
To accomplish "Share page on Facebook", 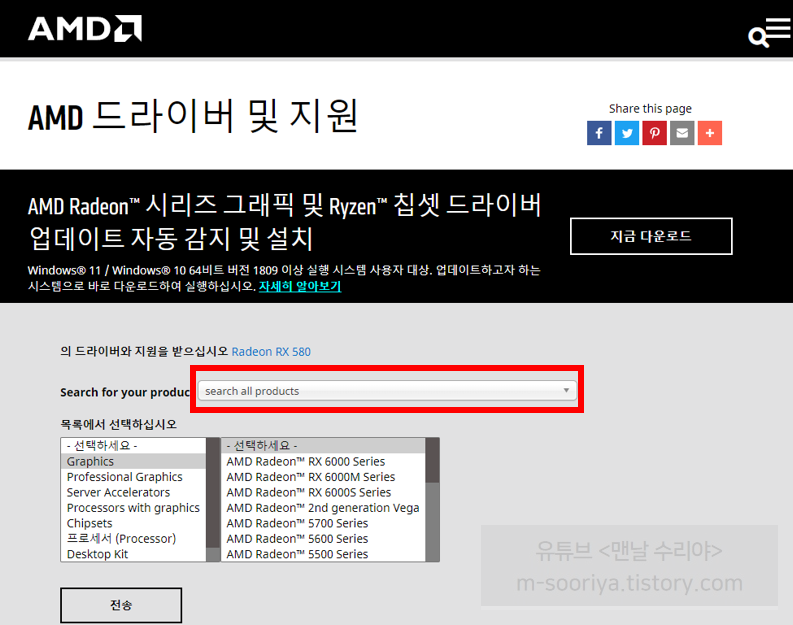I will click(599, 133).
